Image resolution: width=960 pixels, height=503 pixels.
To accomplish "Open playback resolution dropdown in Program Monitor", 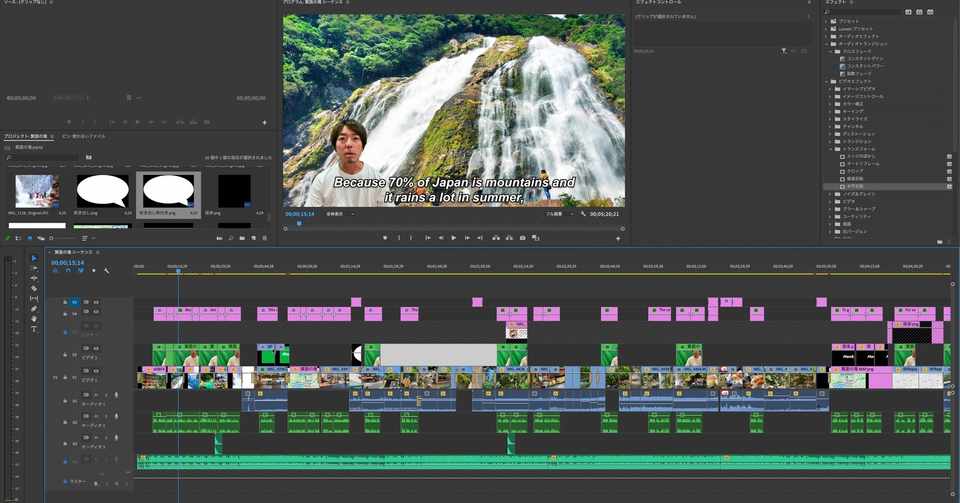I will point(560,214).
